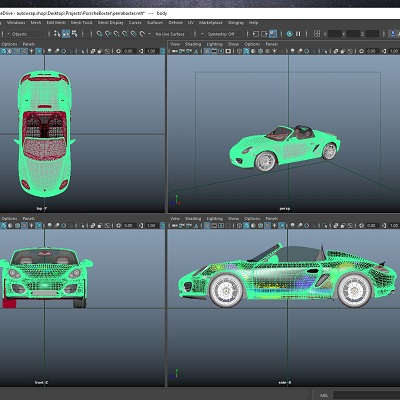Click user account icon at status line end
The image size is (400, 400).
click(393, 34)
